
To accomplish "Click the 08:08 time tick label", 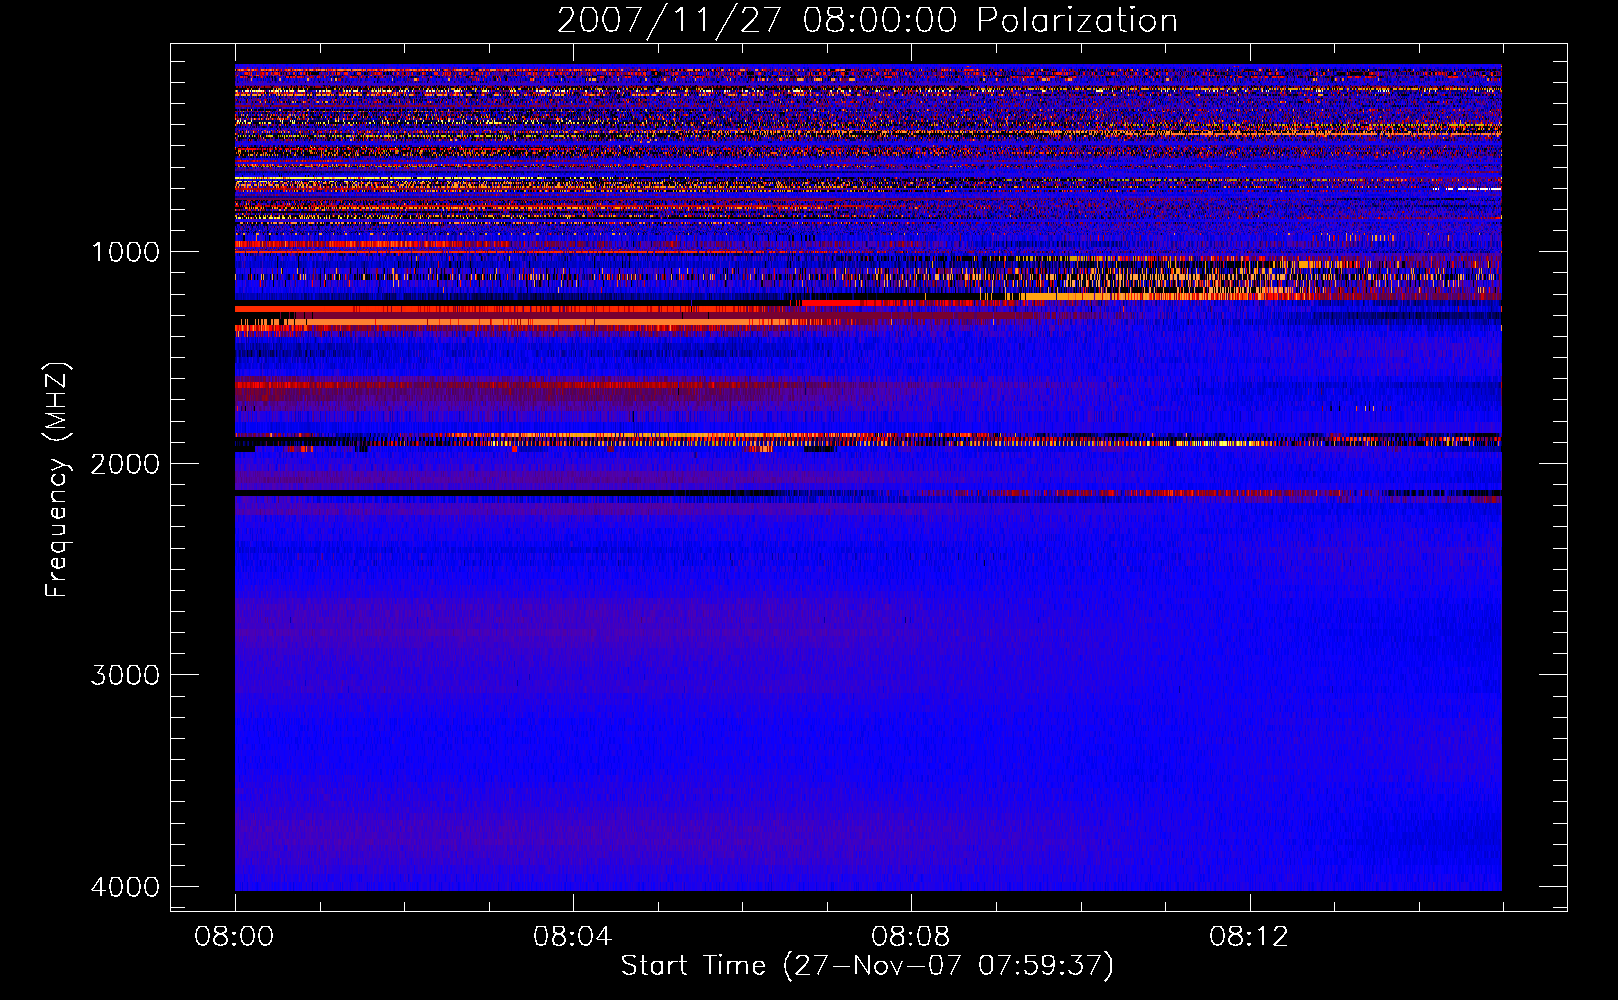I will tap(910, 937).
